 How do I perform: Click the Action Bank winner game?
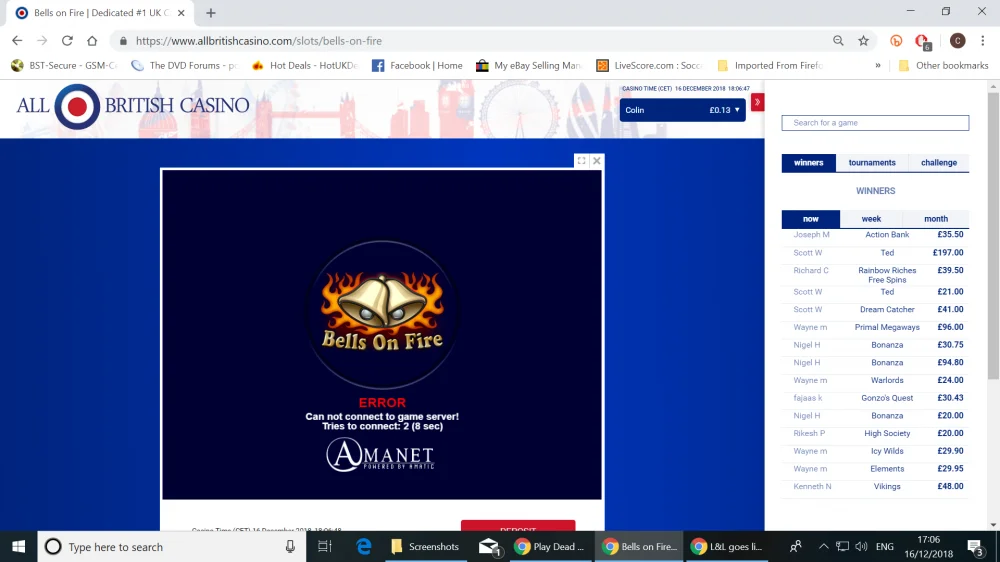tap(887, 235)
